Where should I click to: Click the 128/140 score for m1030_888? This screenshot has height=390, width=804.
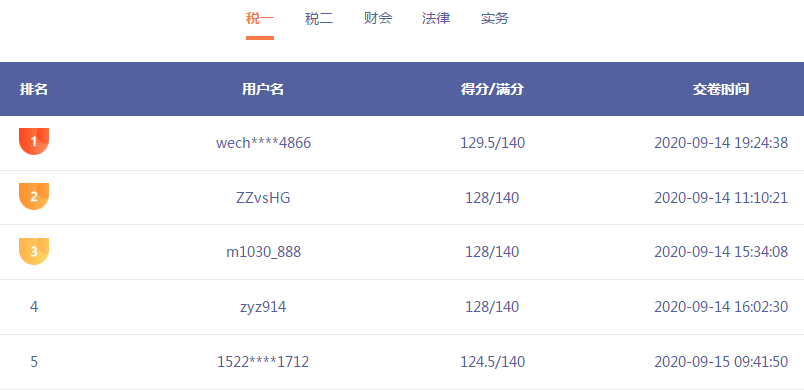(x=492, y=252)
